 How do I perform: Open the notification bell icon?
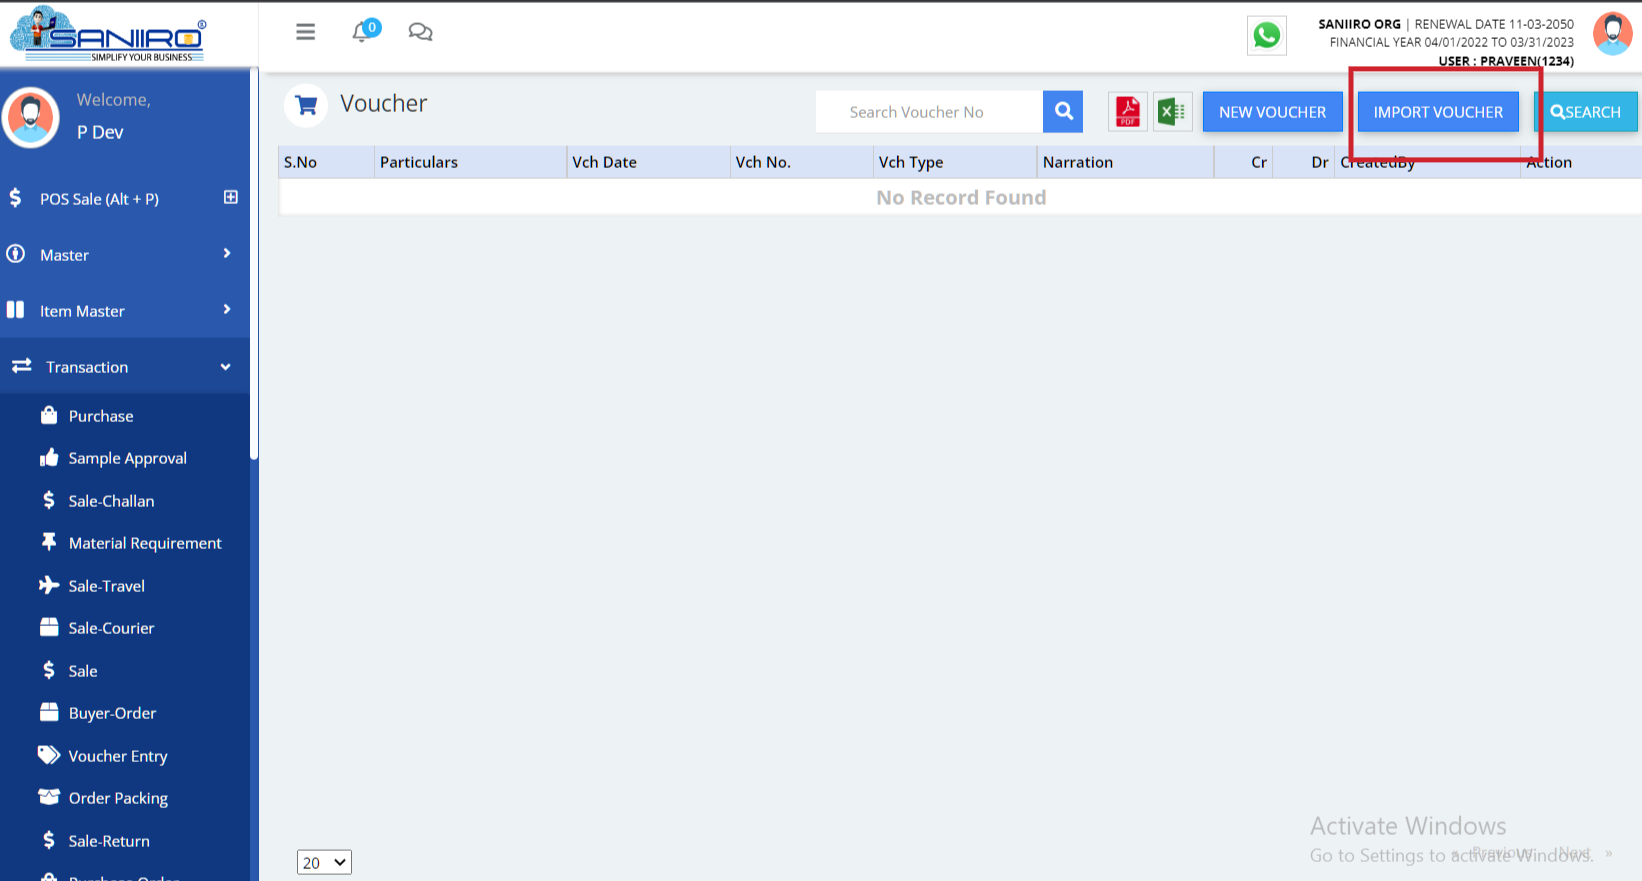[362, 32]
